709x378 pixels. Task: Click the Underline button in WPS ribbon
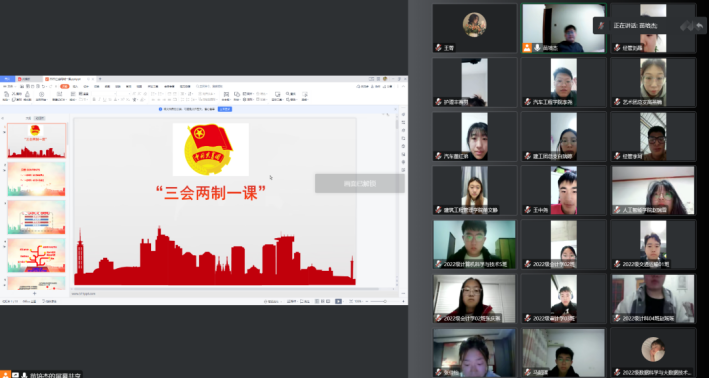(x=104, y=99)
